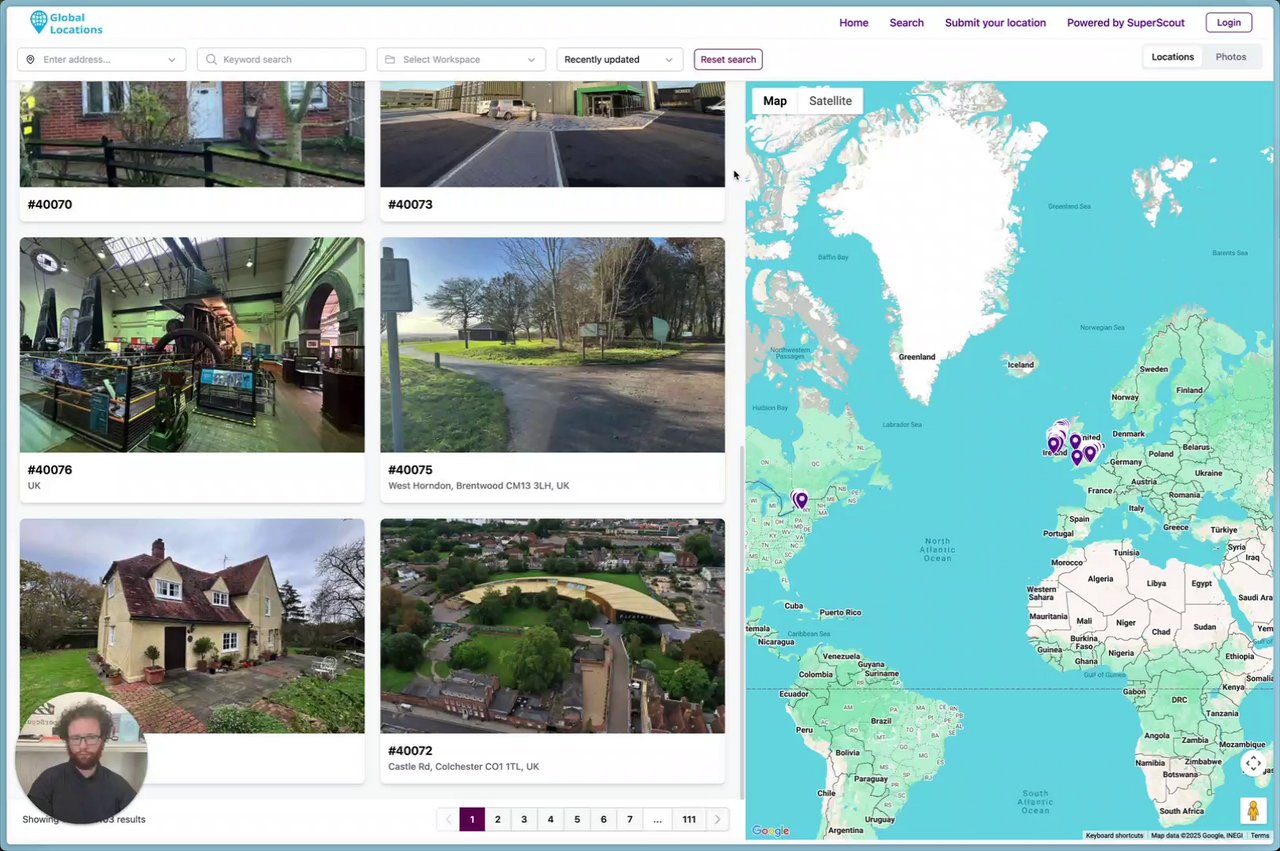Click the pagination ellipsis button
Viewport: 1280px width, 851px height.
click(657, 819)
